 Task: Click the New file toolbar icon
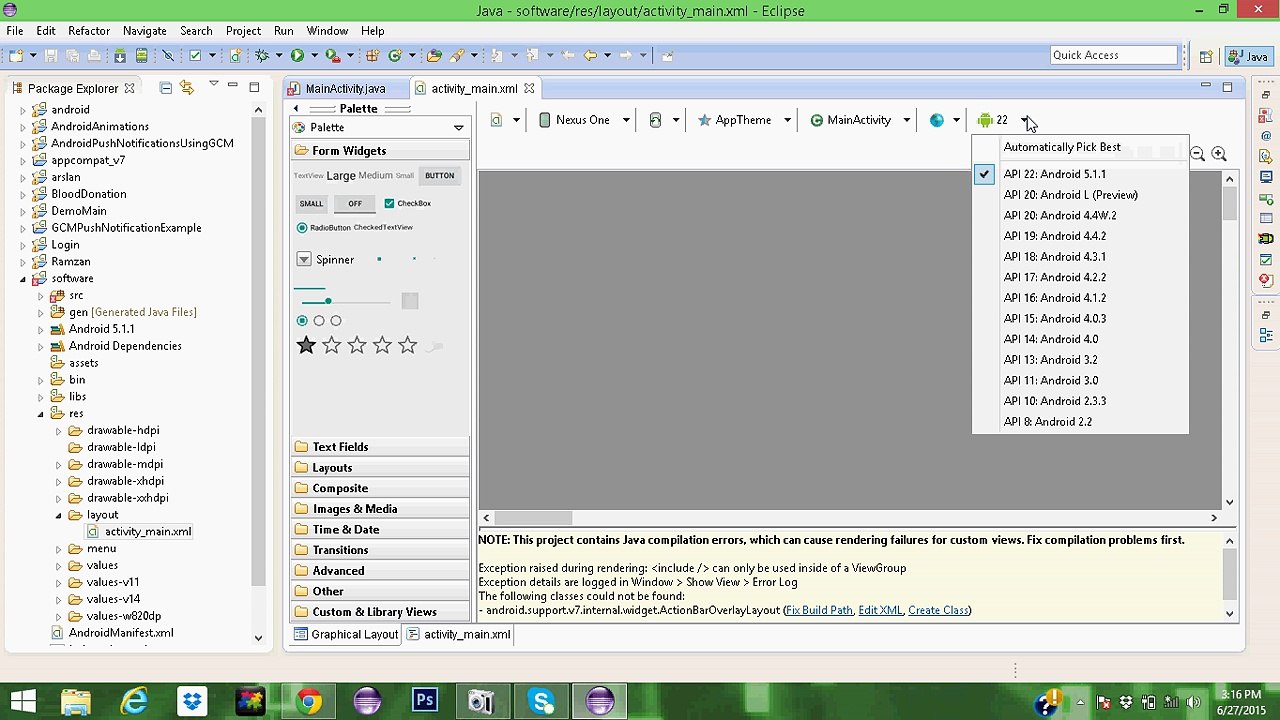(x=16, y=56)
